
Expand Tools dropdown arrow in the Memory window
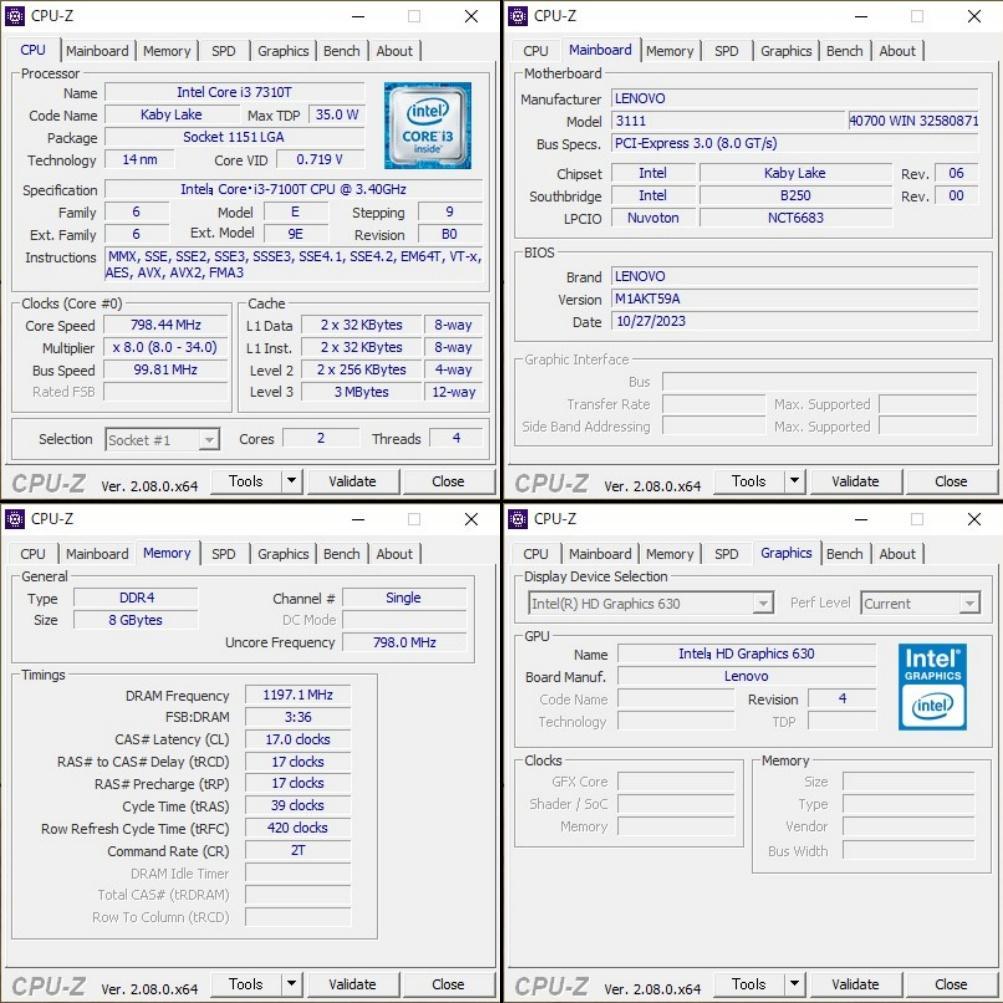point(292,984)
